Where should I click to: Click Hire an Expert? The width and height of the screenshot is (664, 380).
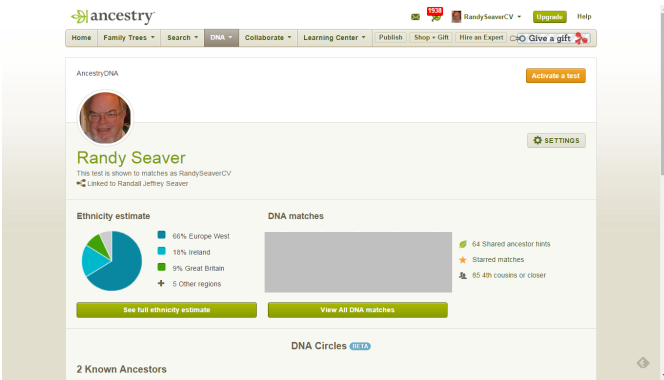(481, 38)
